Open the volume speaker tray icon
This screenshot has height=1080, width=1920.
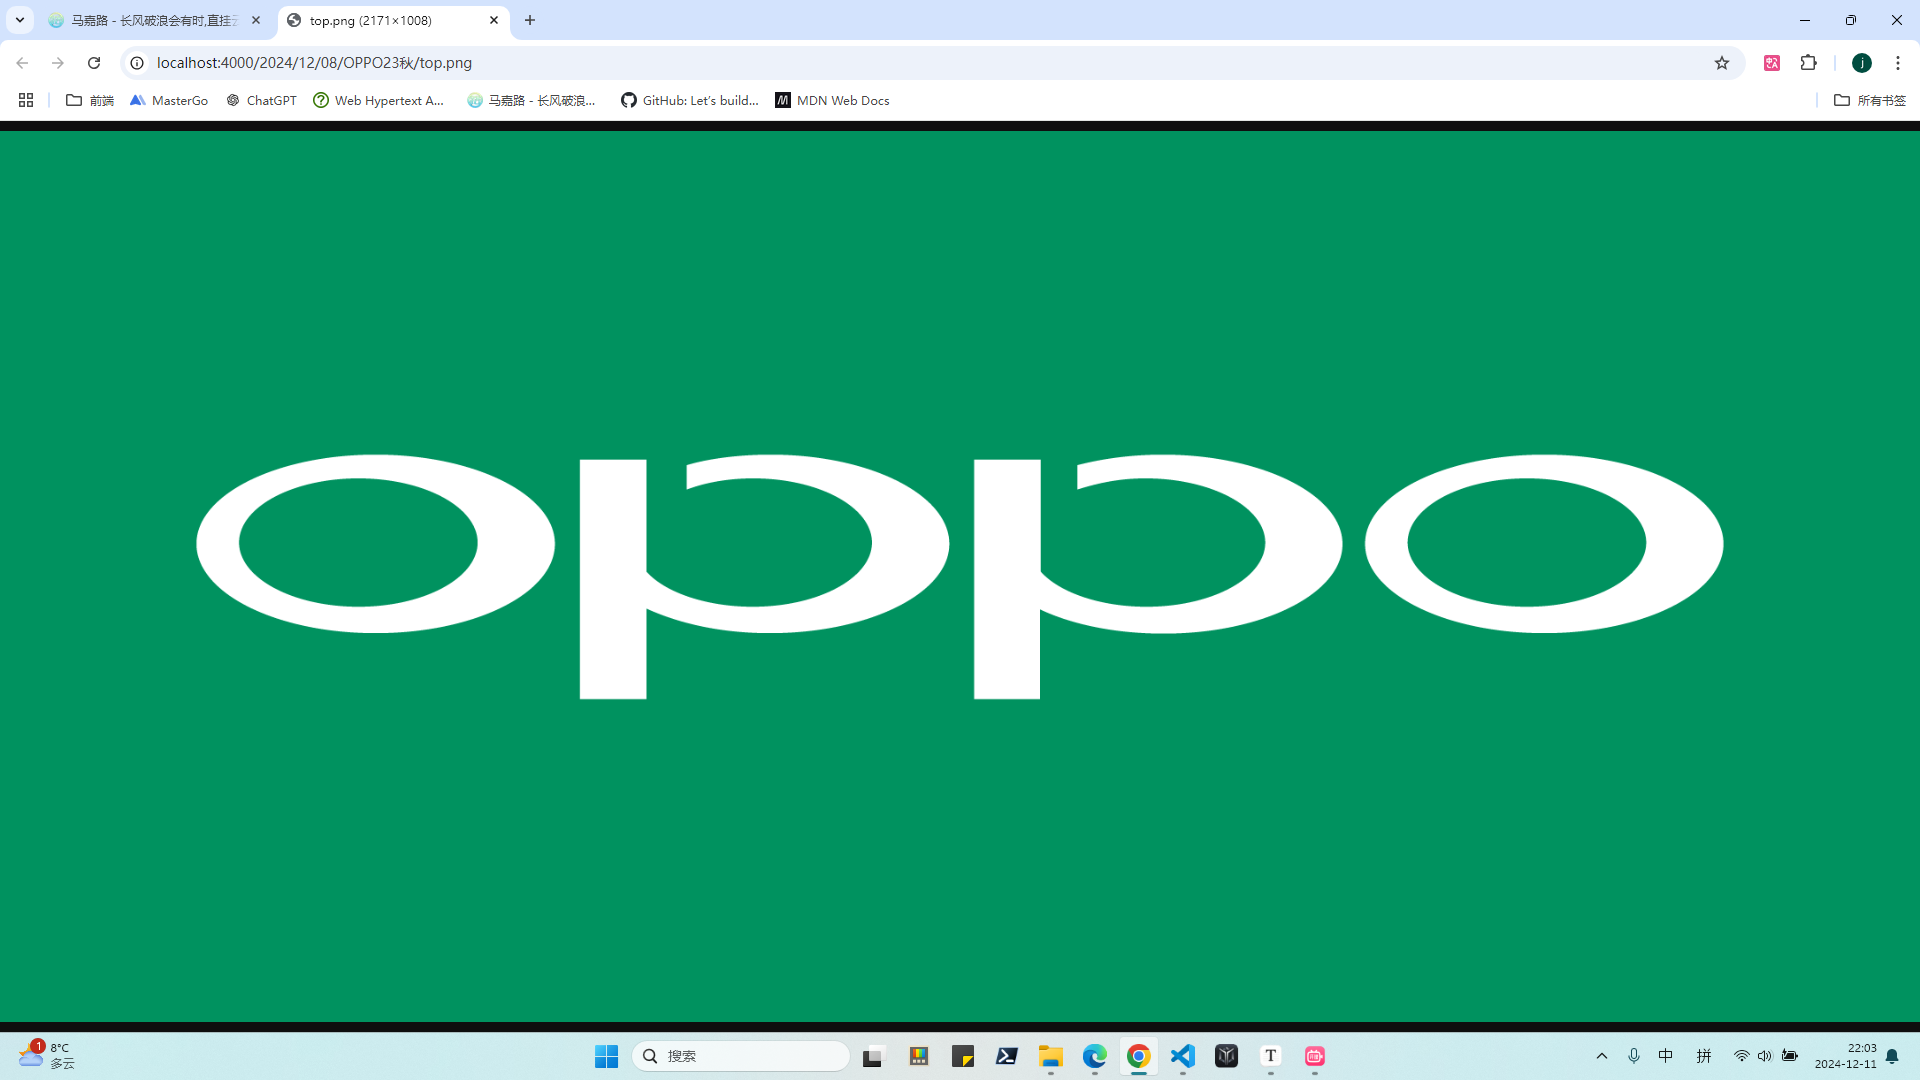click(1765, 1056)
